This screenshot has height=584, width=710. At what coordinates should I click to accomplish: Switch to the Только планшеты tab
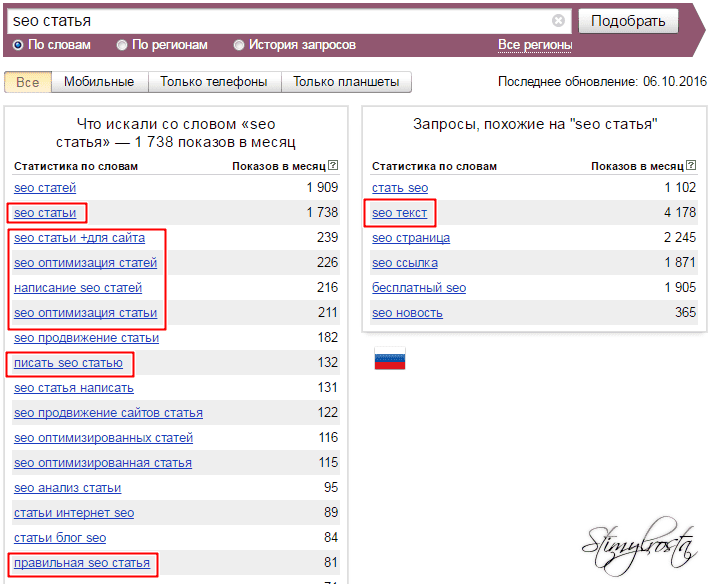click(x=346, y=82)
